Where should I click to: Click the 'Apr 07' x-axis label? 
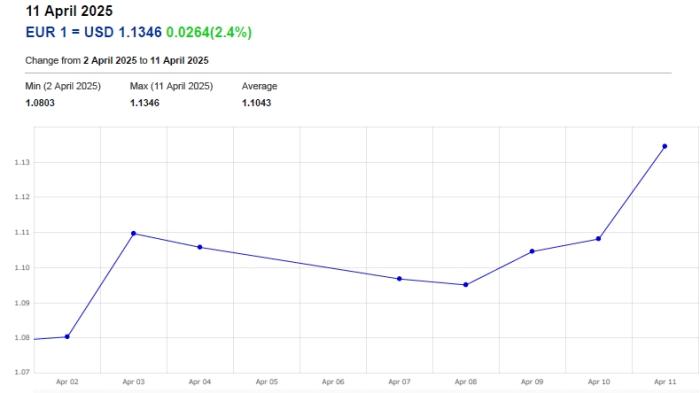point(399,382)
